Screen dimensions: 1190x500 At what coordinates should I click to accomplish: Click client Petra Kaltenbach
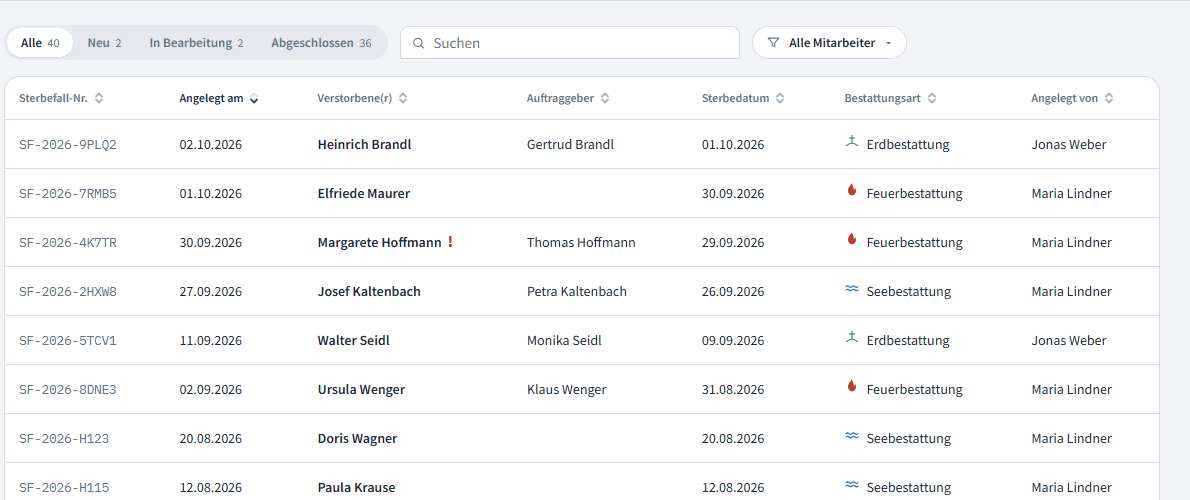coord(577,291)
